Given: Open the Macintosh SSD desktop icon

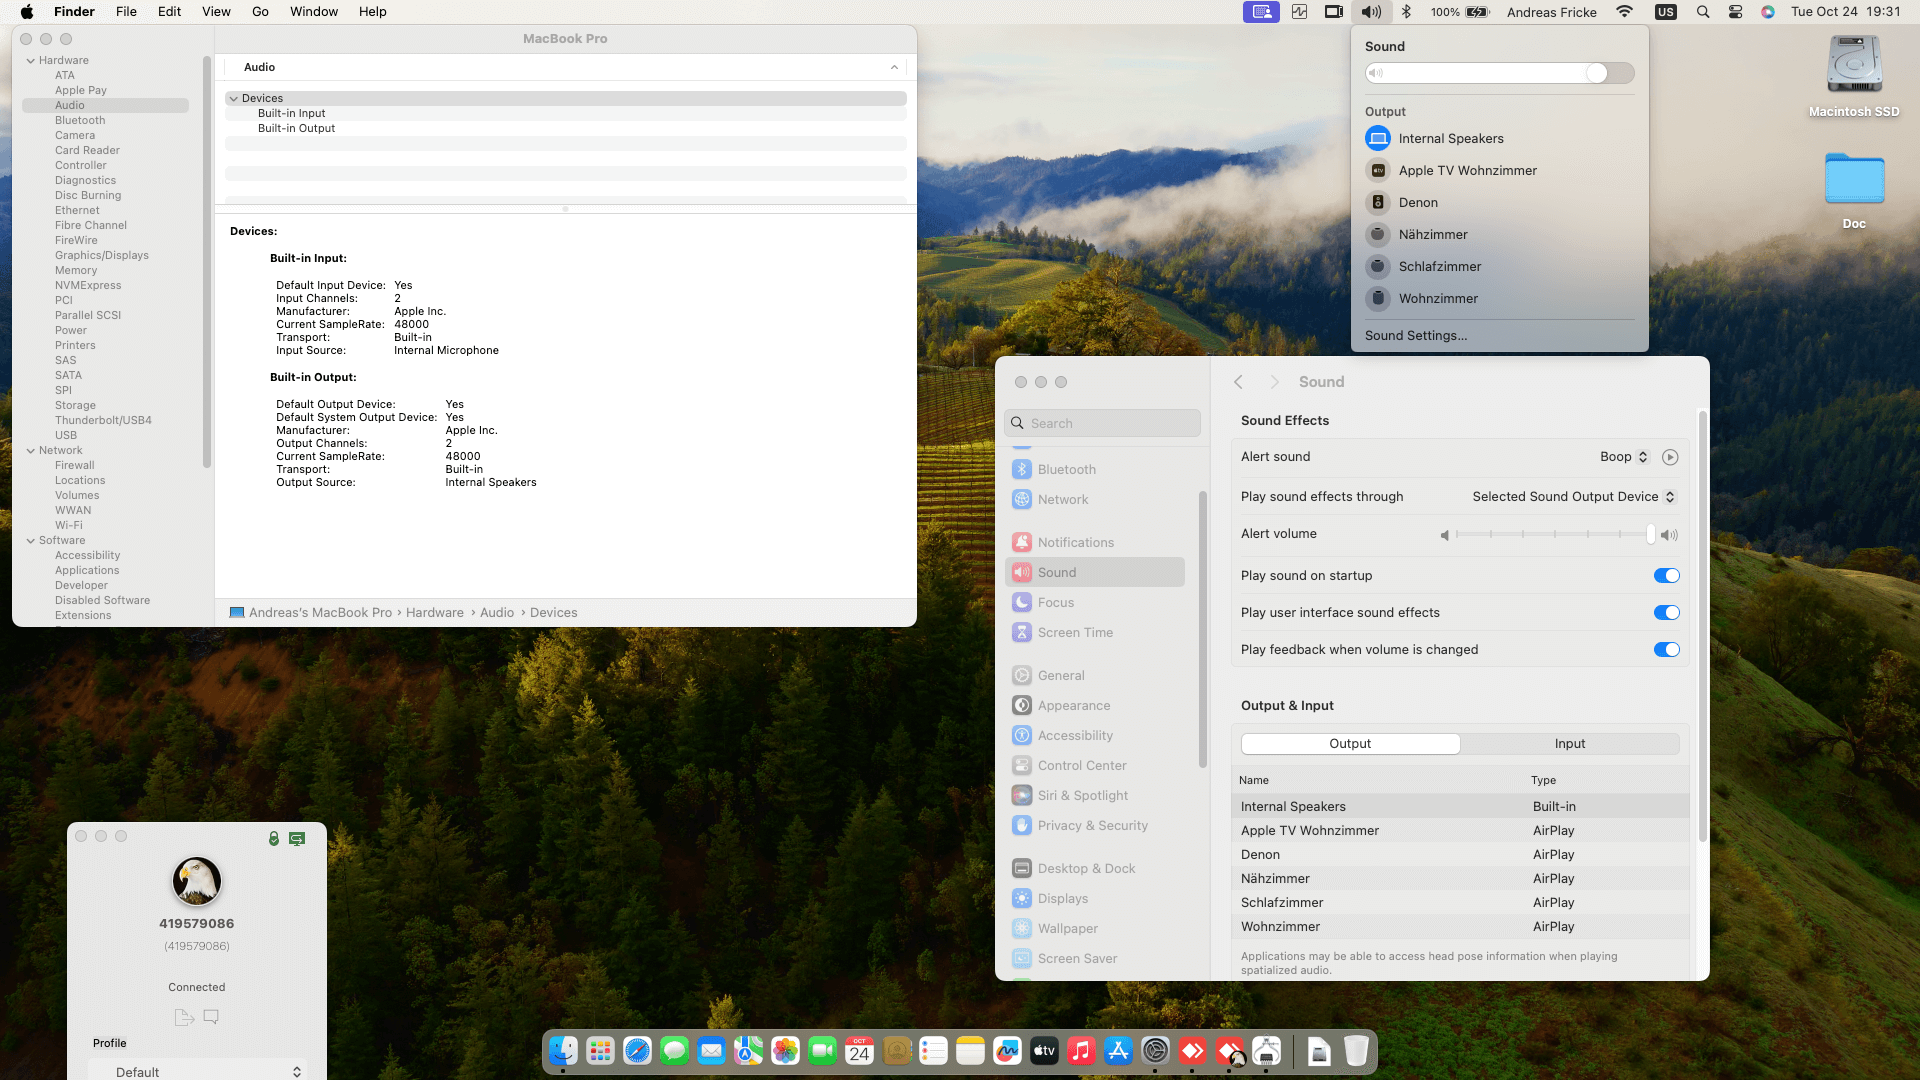Looking at the screenshot, I should click(x=1854, y=77).
